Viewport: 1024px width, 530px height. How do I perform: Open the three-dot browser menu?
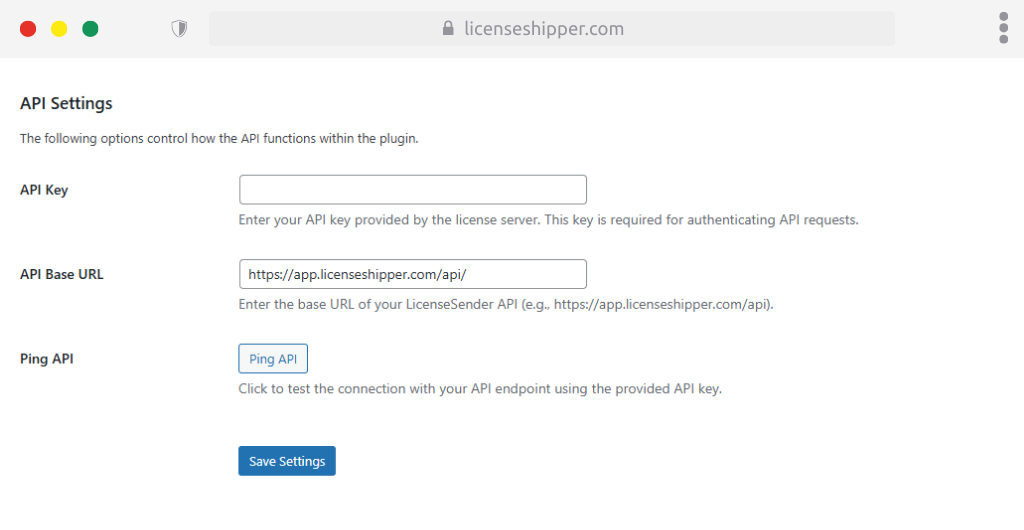1003,28
